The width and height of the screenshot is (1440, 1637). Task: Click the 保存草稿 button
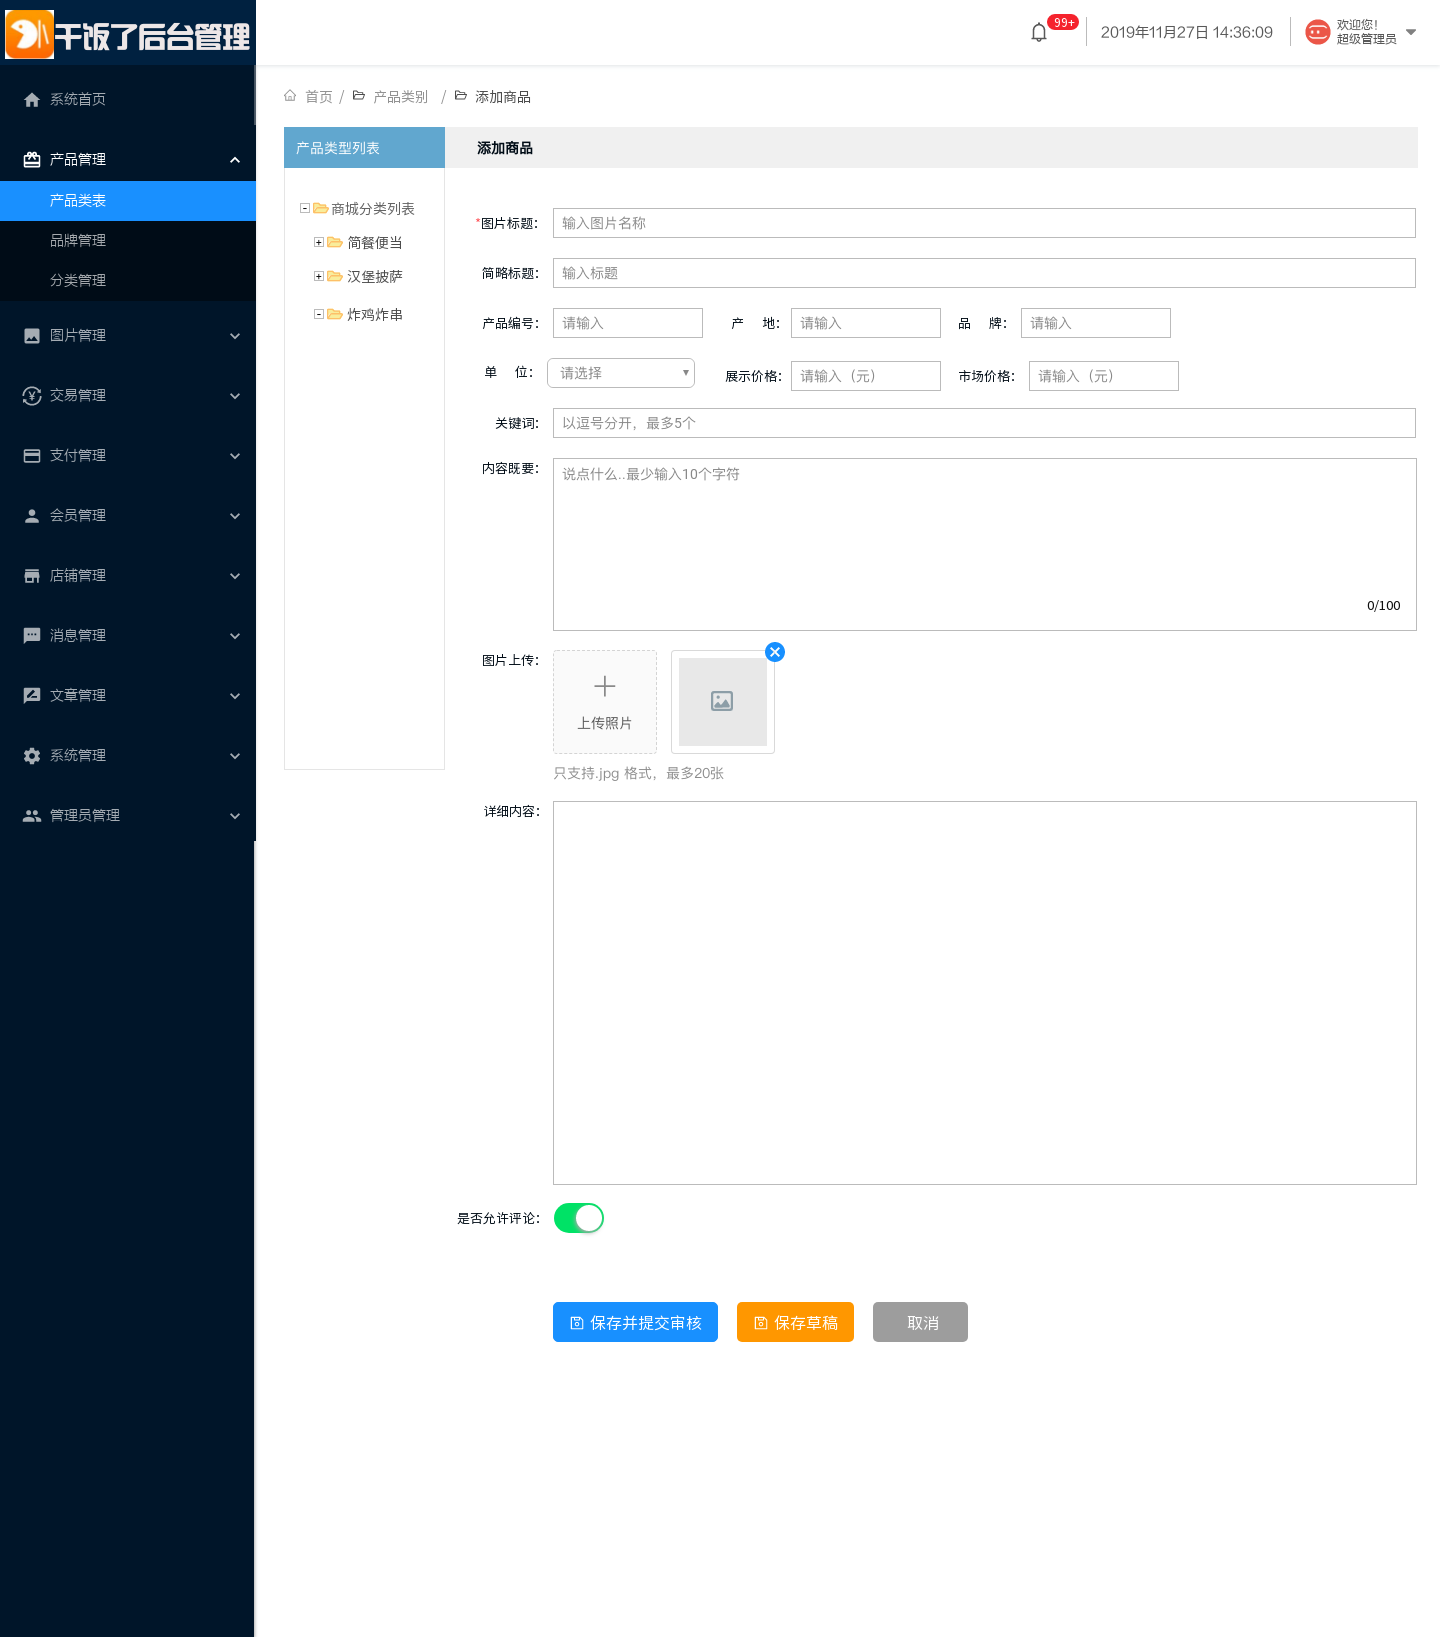(x=795, y=1322)
